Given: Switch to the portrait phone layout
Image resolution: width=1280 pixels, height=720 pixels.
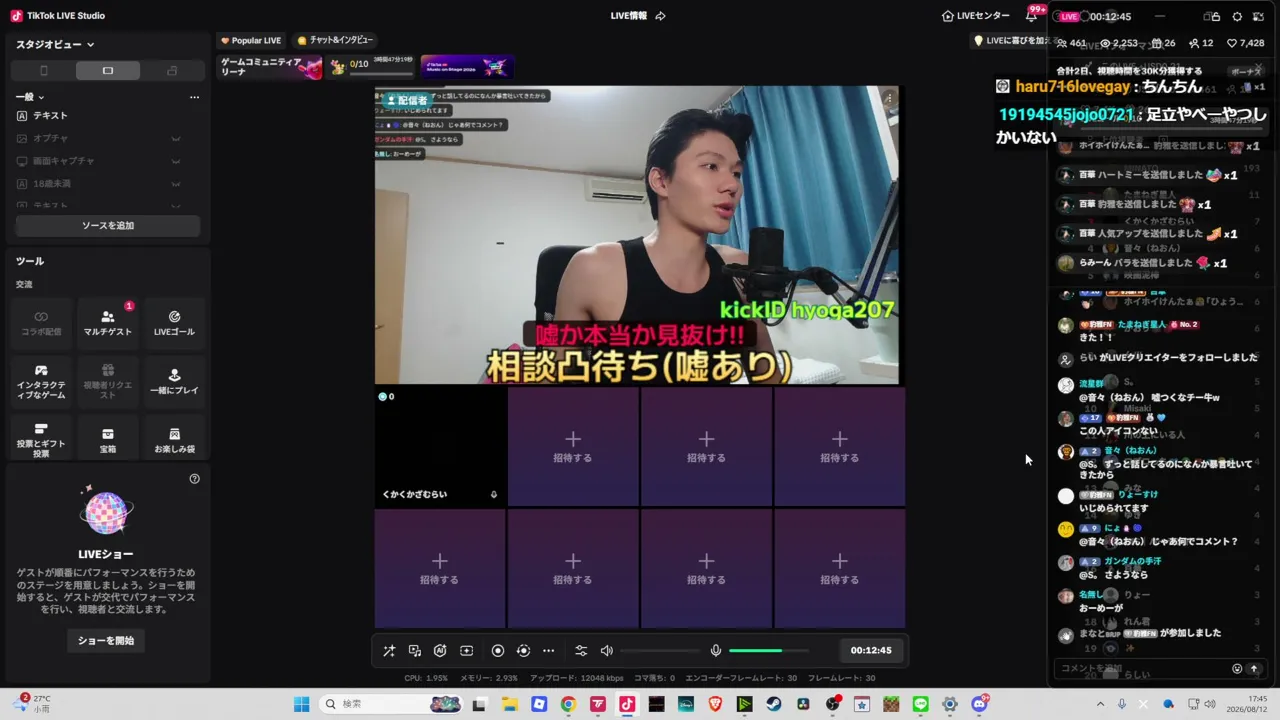Looking at the screenshot, I should [43, 71].
